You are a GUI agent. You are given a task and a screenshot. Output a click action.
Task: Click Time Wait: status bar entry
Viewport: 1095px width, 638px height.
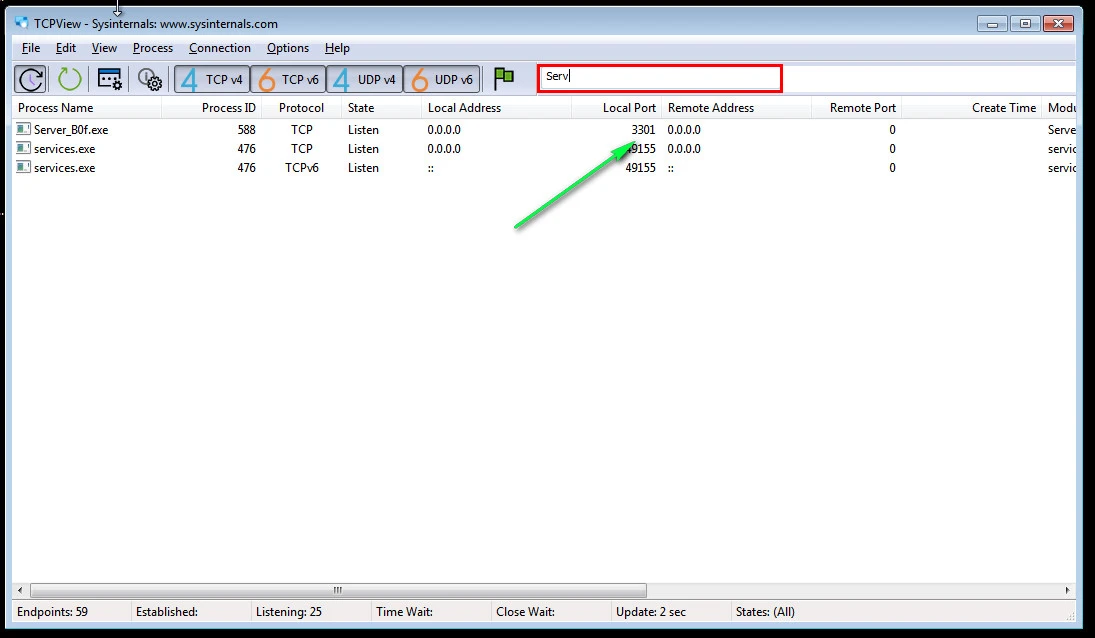(404, 612)
